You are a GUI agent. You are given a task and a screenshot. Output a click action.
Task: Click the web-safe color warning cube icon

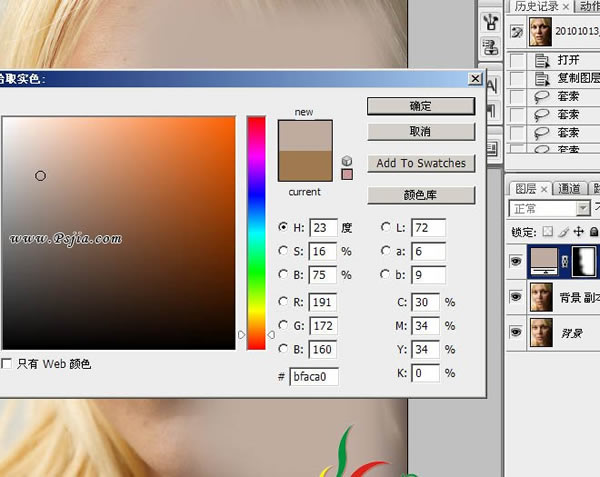(x=347, y=161)
